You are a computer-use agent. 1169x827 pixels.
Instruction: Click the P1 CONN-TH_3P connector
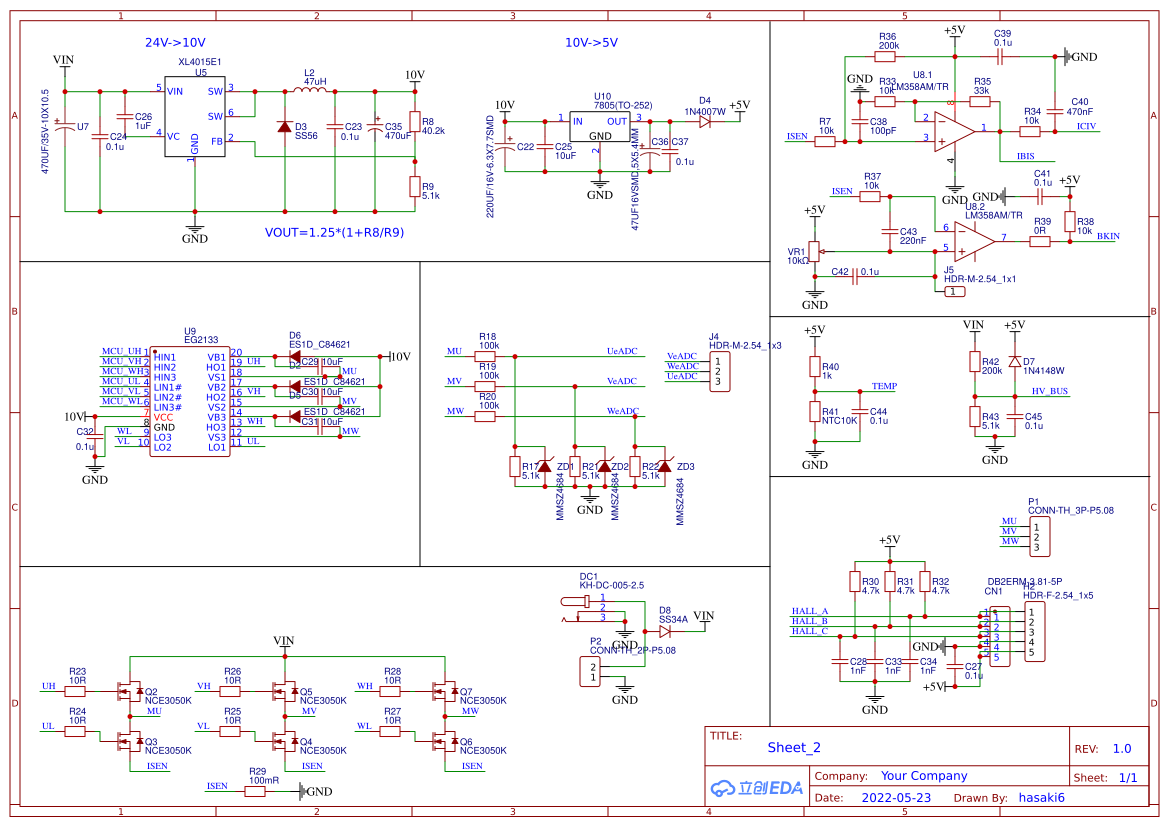coord(1040,535)
